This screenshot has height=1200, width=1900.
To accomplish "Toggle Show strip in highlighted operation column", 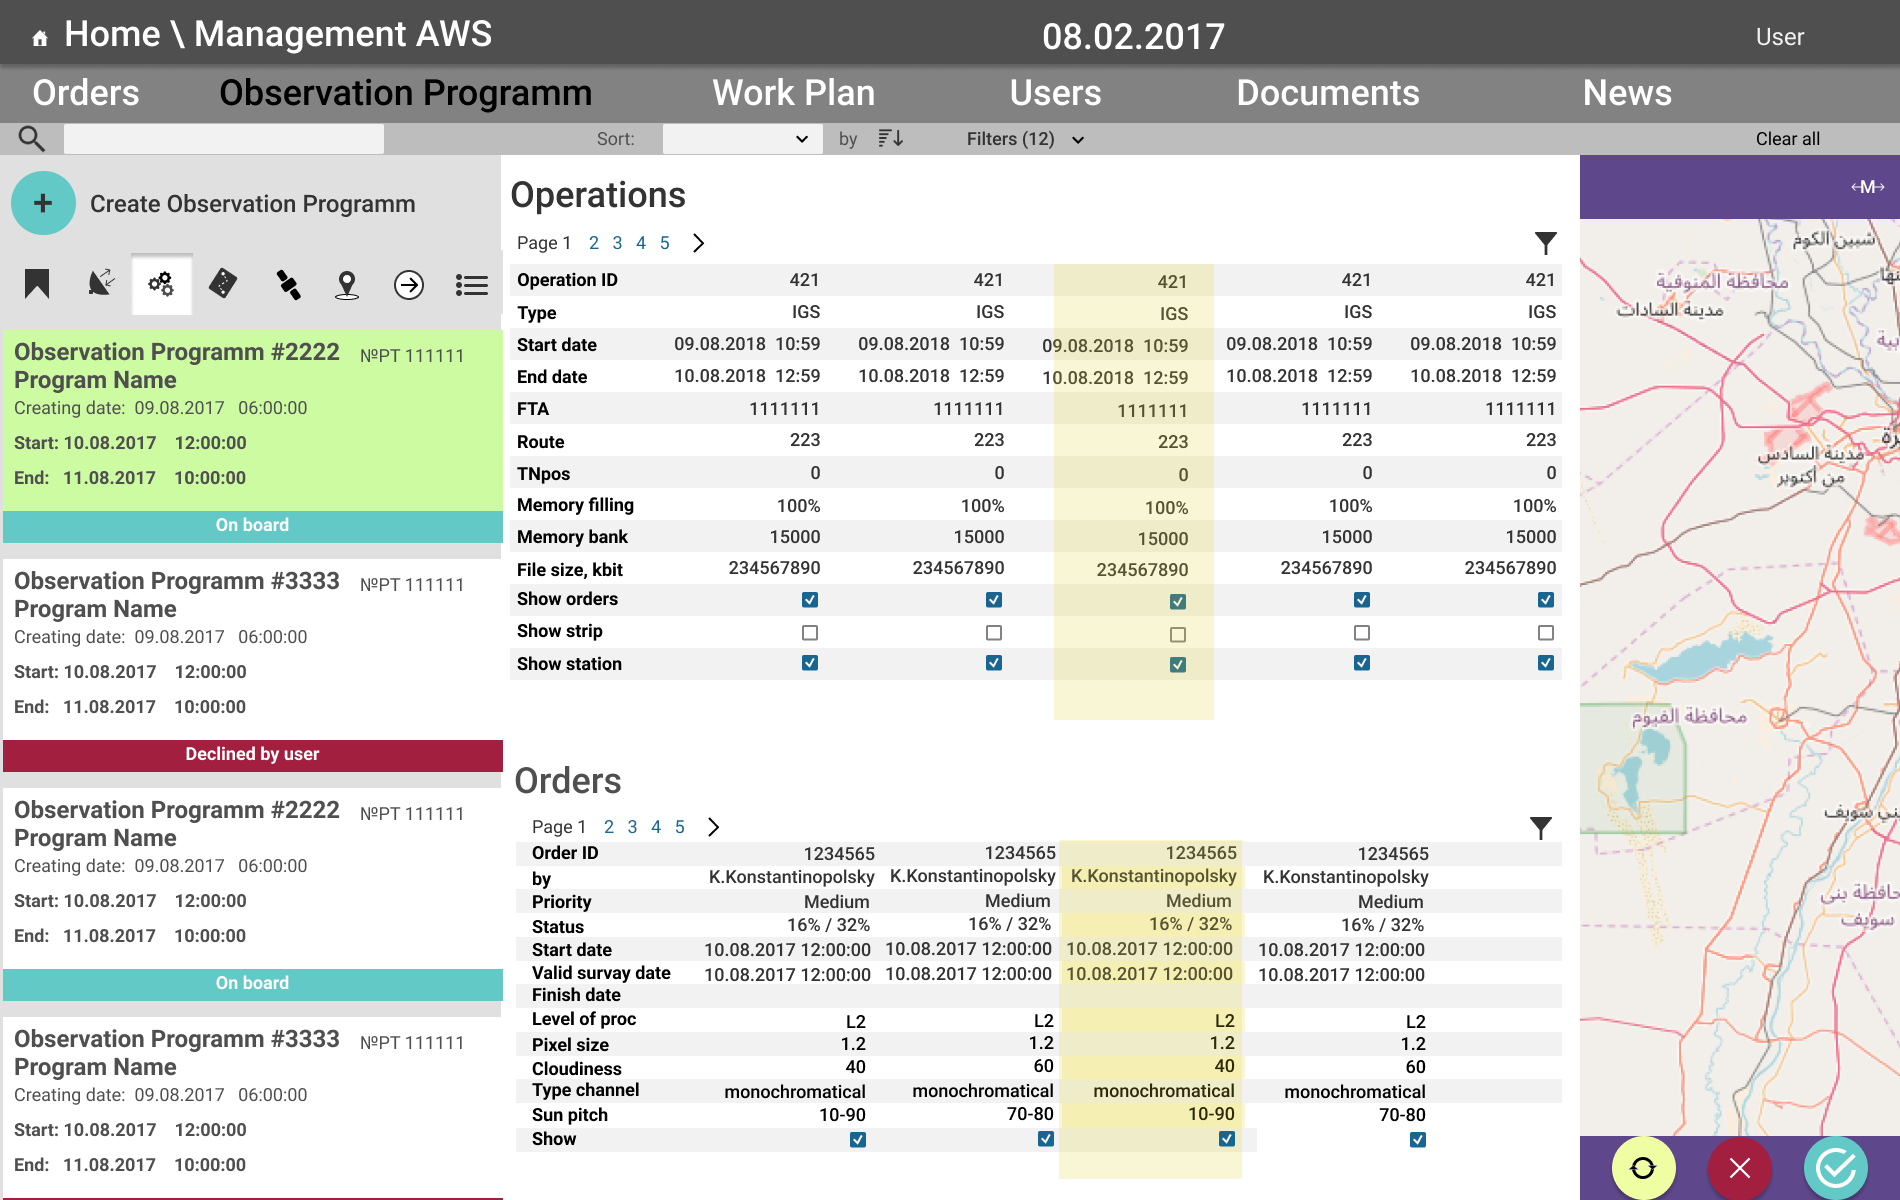I will pos(1178,635).
